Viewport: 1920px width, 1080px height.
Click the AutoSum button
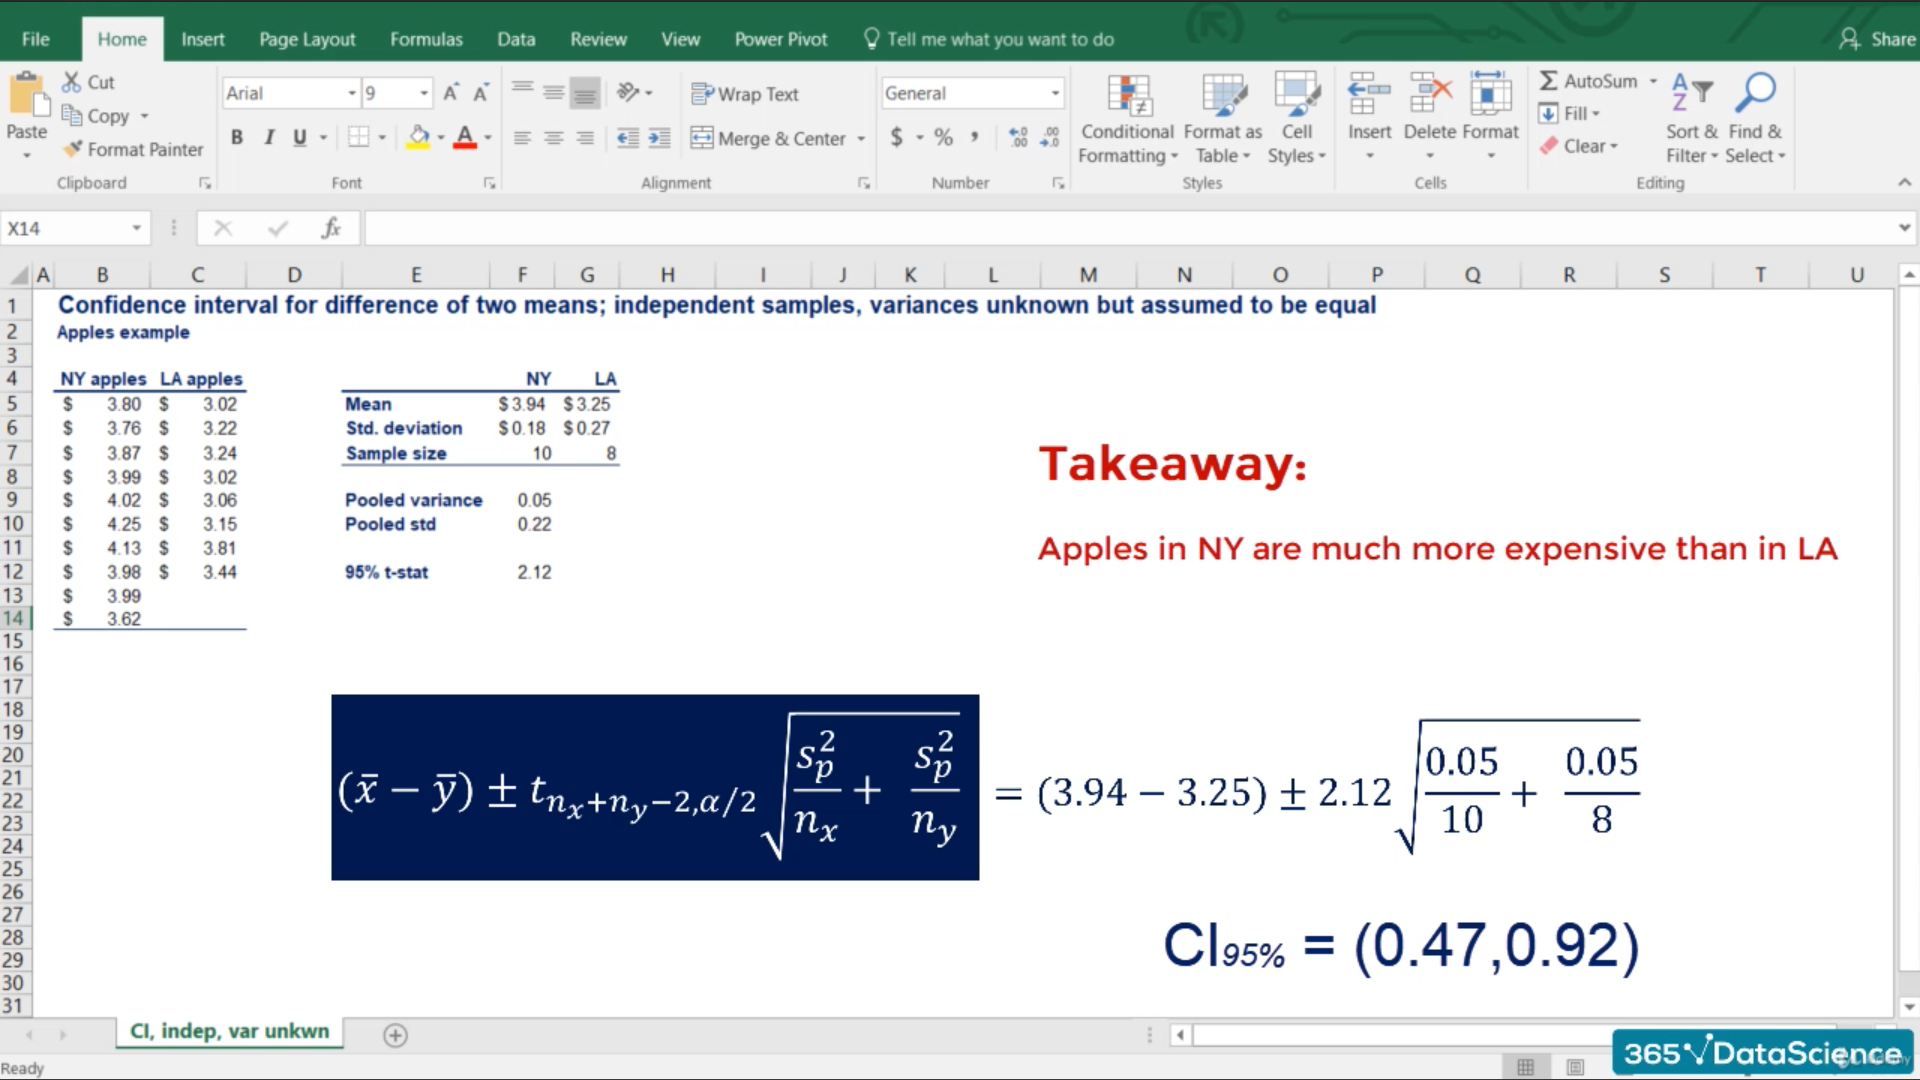[x=1588, y=81]
